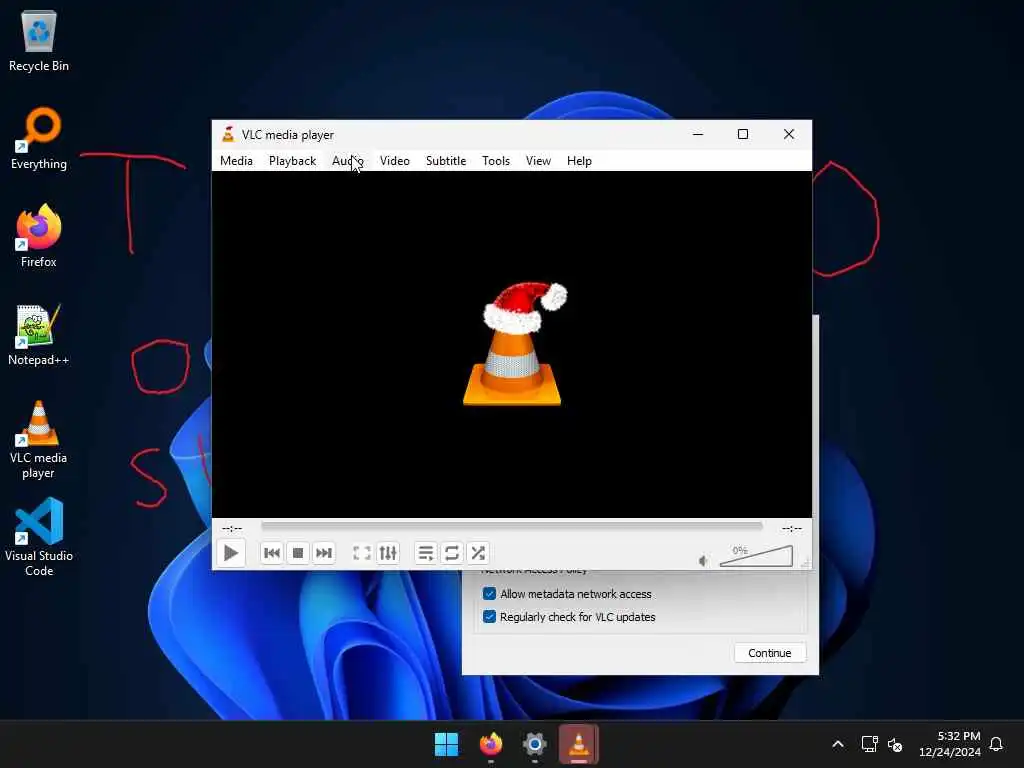
Task: Mute audio via speaker icon
Action: pos(703,560)
